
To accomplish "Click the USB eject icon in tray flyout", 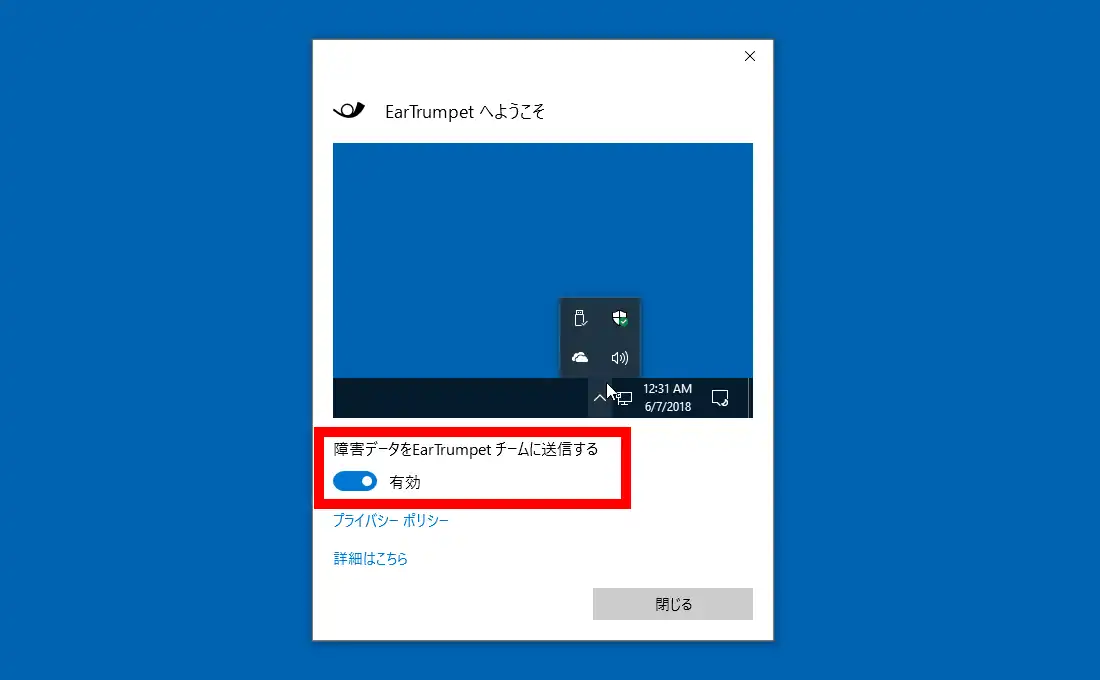I will [579, 319].
